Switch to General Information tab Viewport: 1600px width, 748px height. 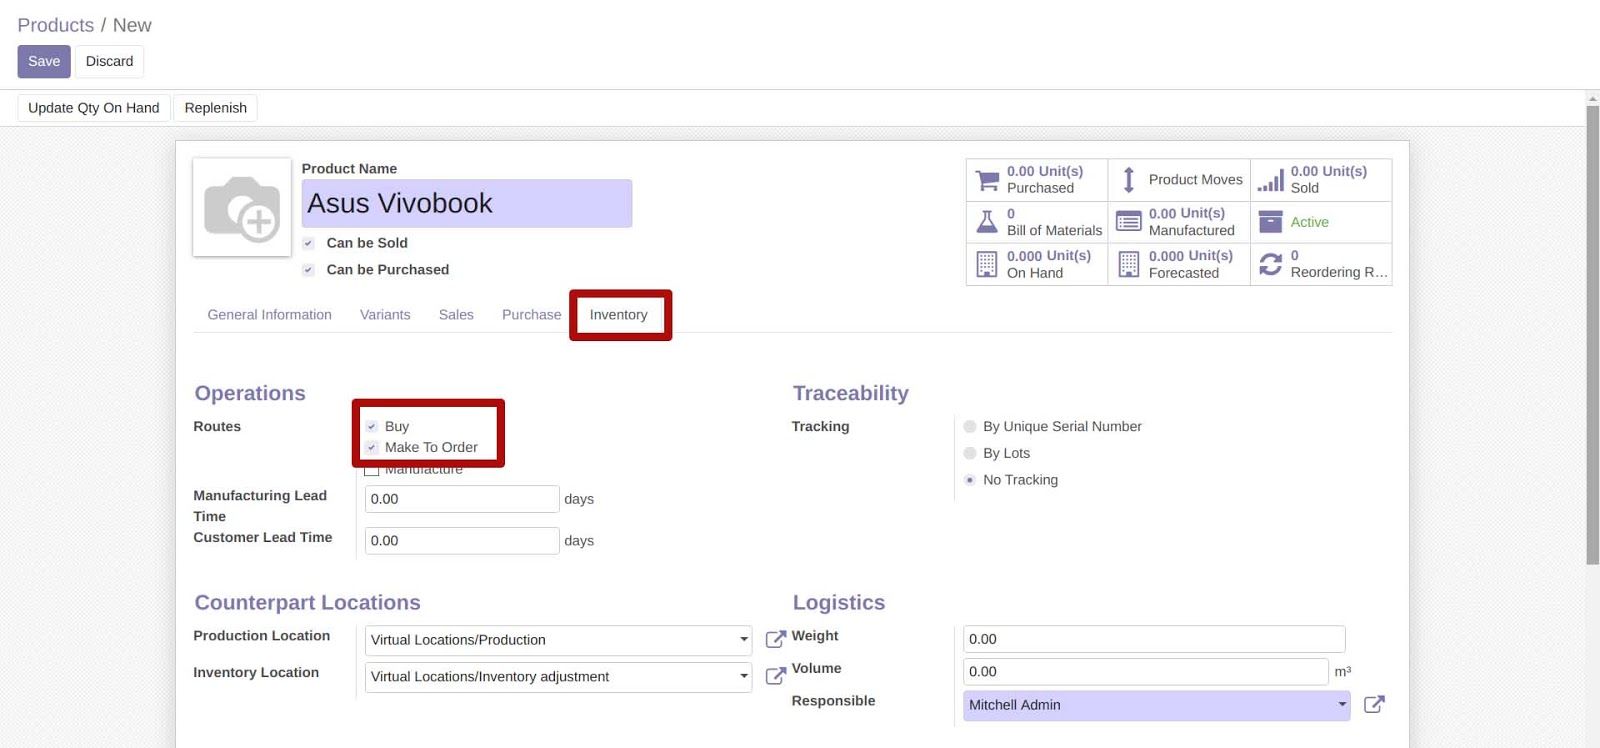click(x=269, y=314)
